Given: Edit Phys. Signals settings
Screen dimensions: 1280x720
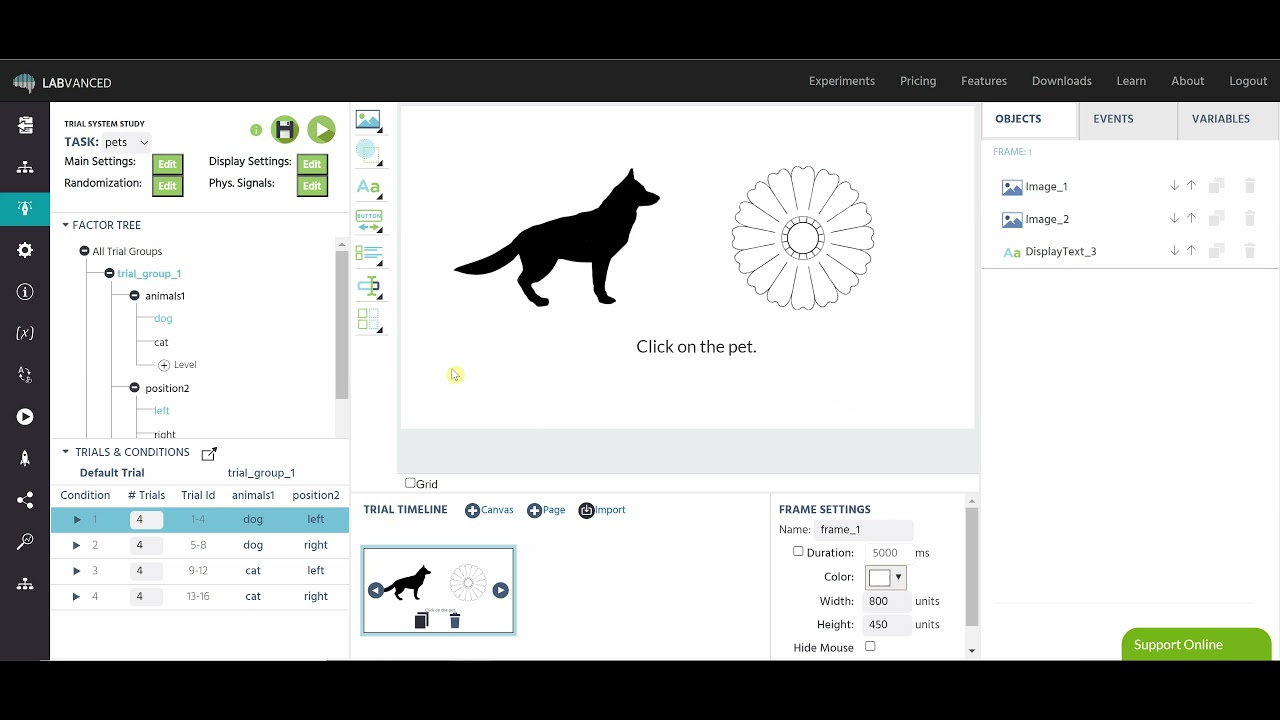Looking at the screenshot, I should click(312, 186).
